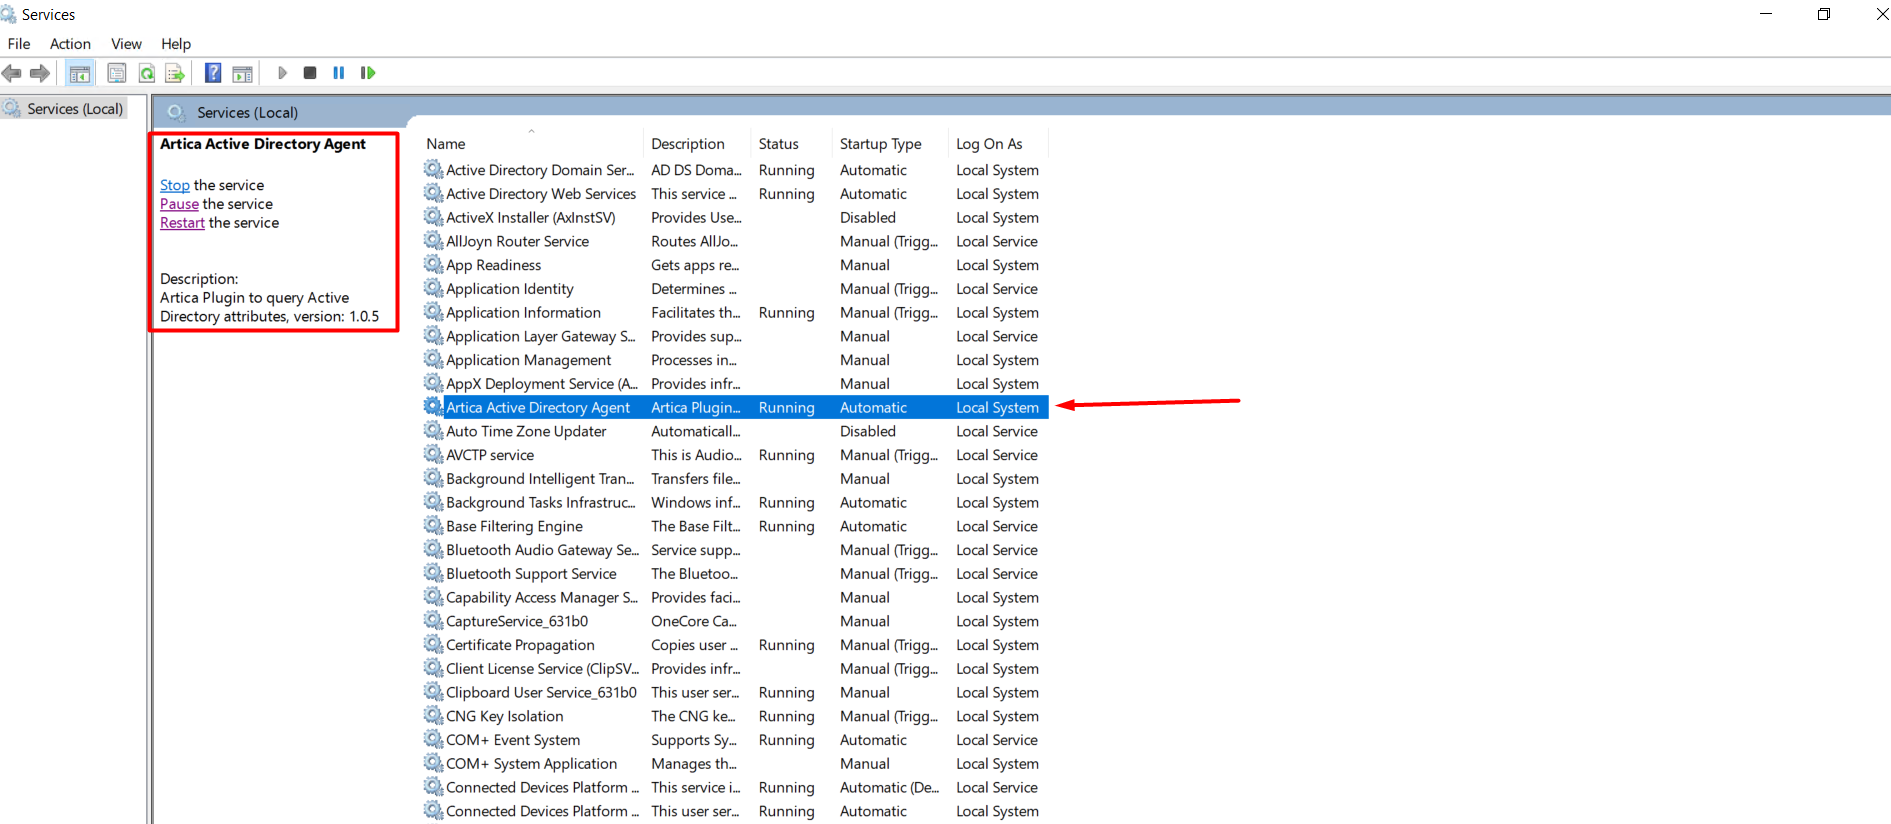Screen dimensions: 1891x824
Task: Click the Stop Service toolbar icon
Action: 310,73
